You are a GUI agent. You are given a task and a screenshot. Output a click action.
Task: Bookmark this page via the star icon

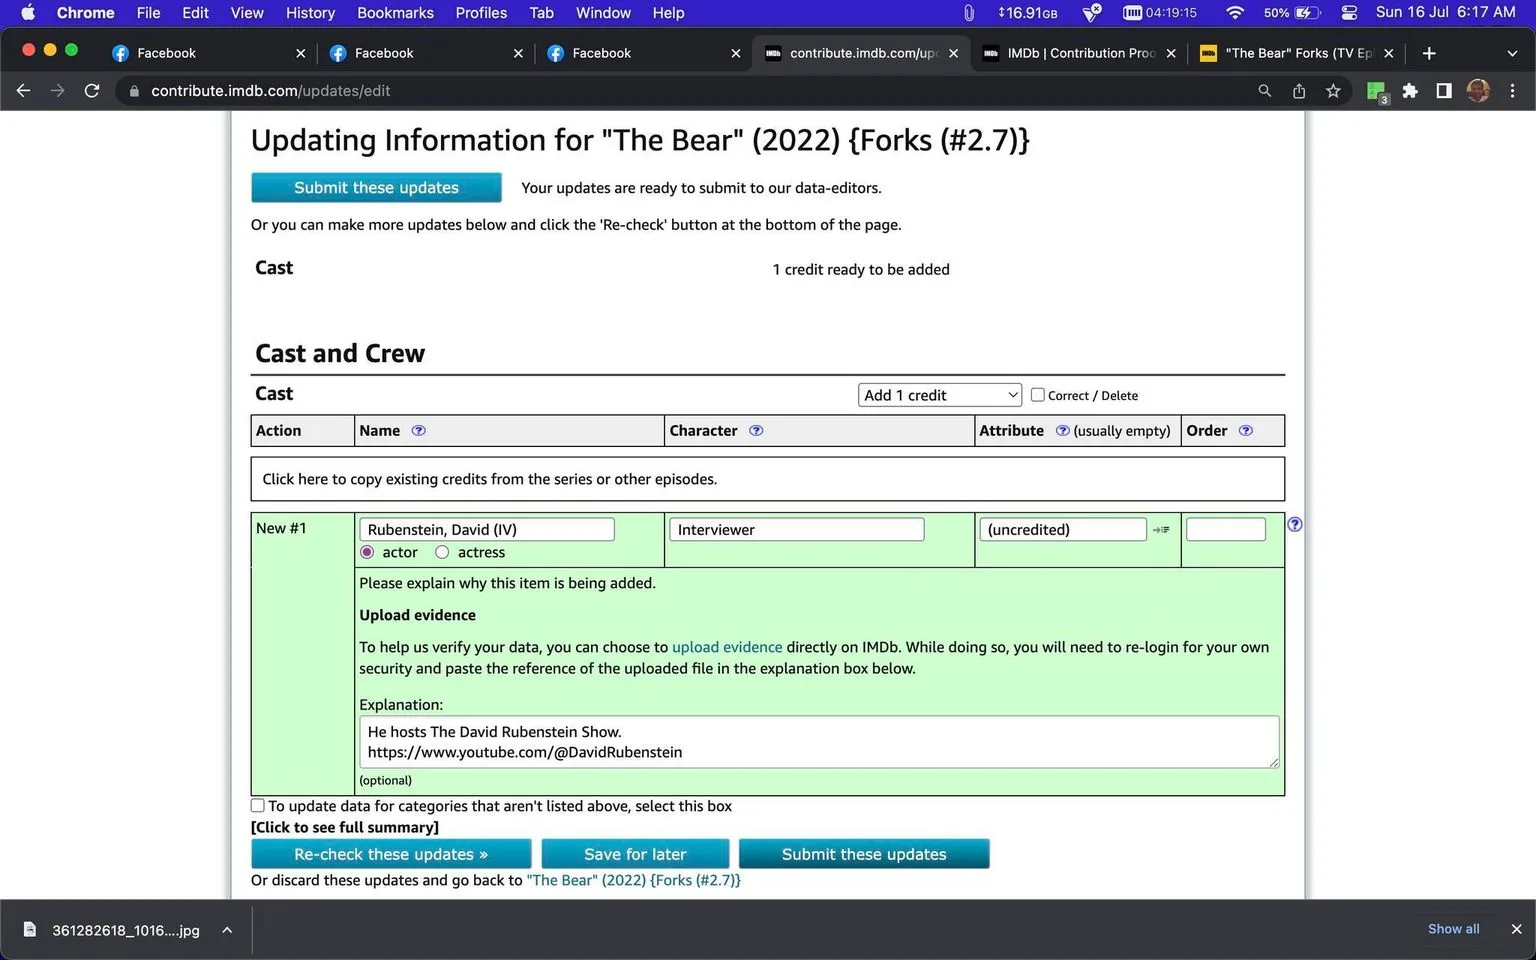1333,90
